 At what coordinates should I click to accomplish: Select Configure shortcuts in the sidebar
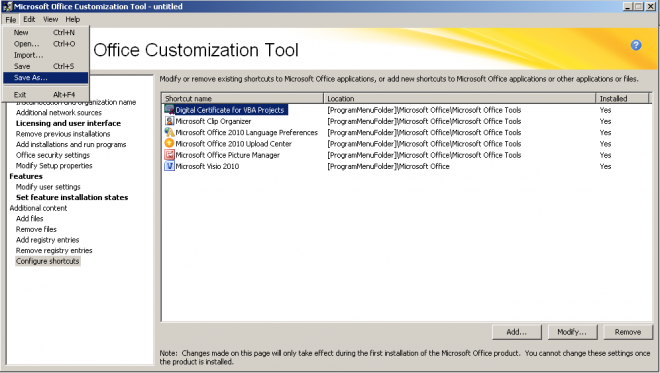(x=48, y=261)
